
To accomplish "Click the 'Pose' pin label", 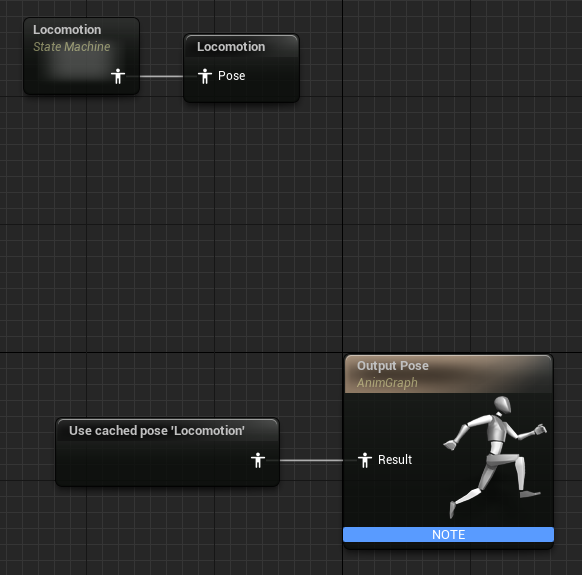I will point(232,76).
